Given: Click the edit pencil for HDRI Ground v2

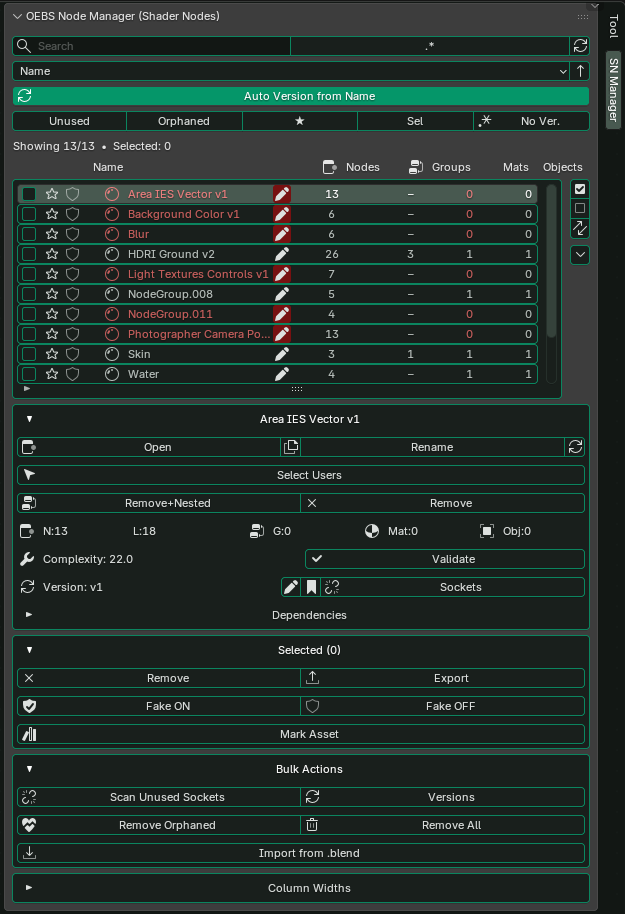Looking at the screenshot, I should (x=282, y=254).
